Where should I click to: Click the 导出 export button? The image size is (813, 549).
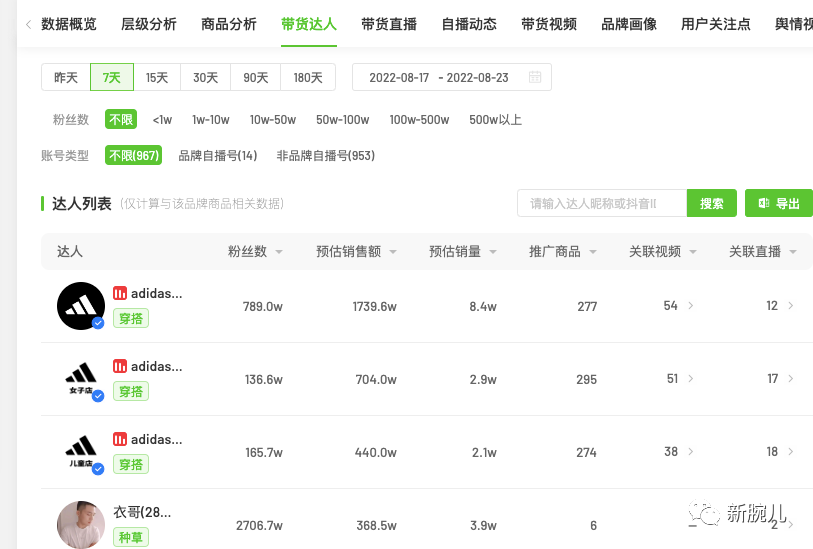779,203
